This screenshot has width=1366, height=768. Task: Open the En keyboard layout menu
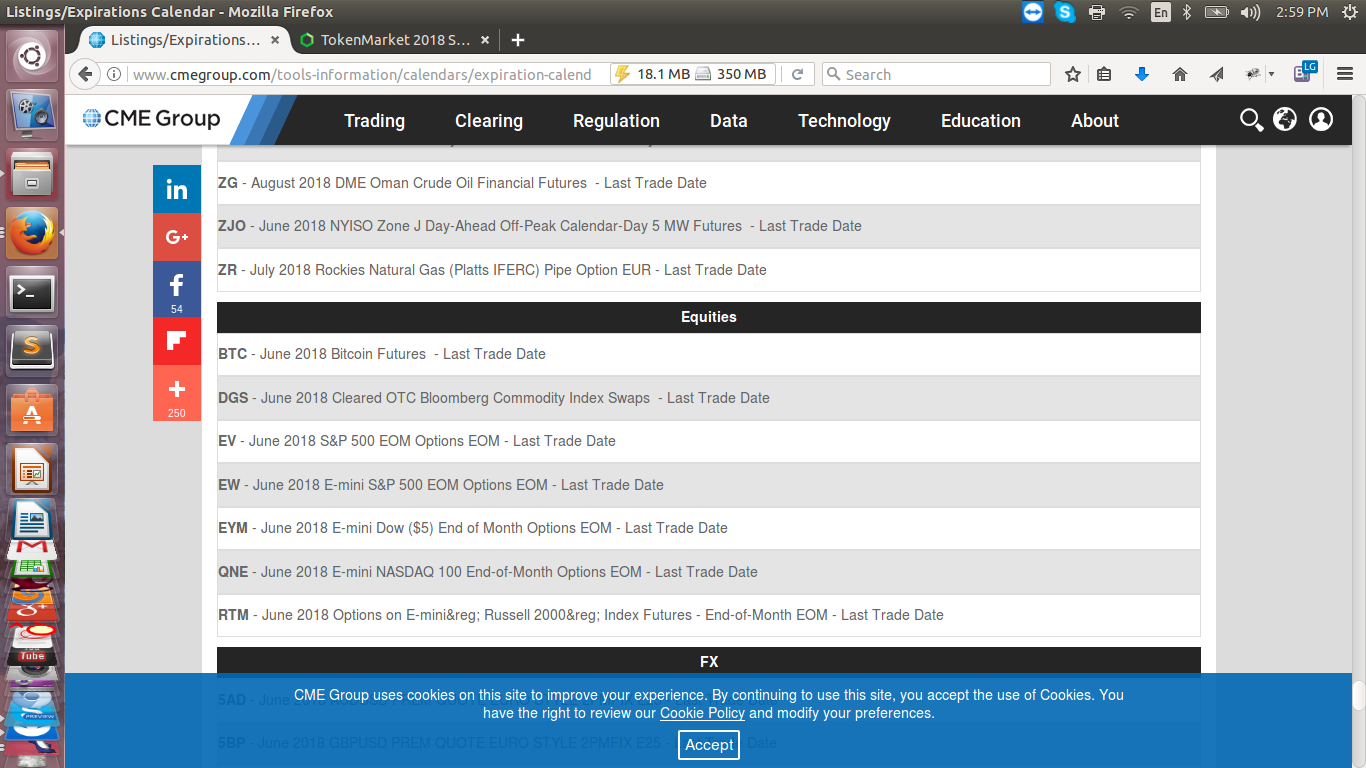pyautogui.click(x=1160, y=12)
